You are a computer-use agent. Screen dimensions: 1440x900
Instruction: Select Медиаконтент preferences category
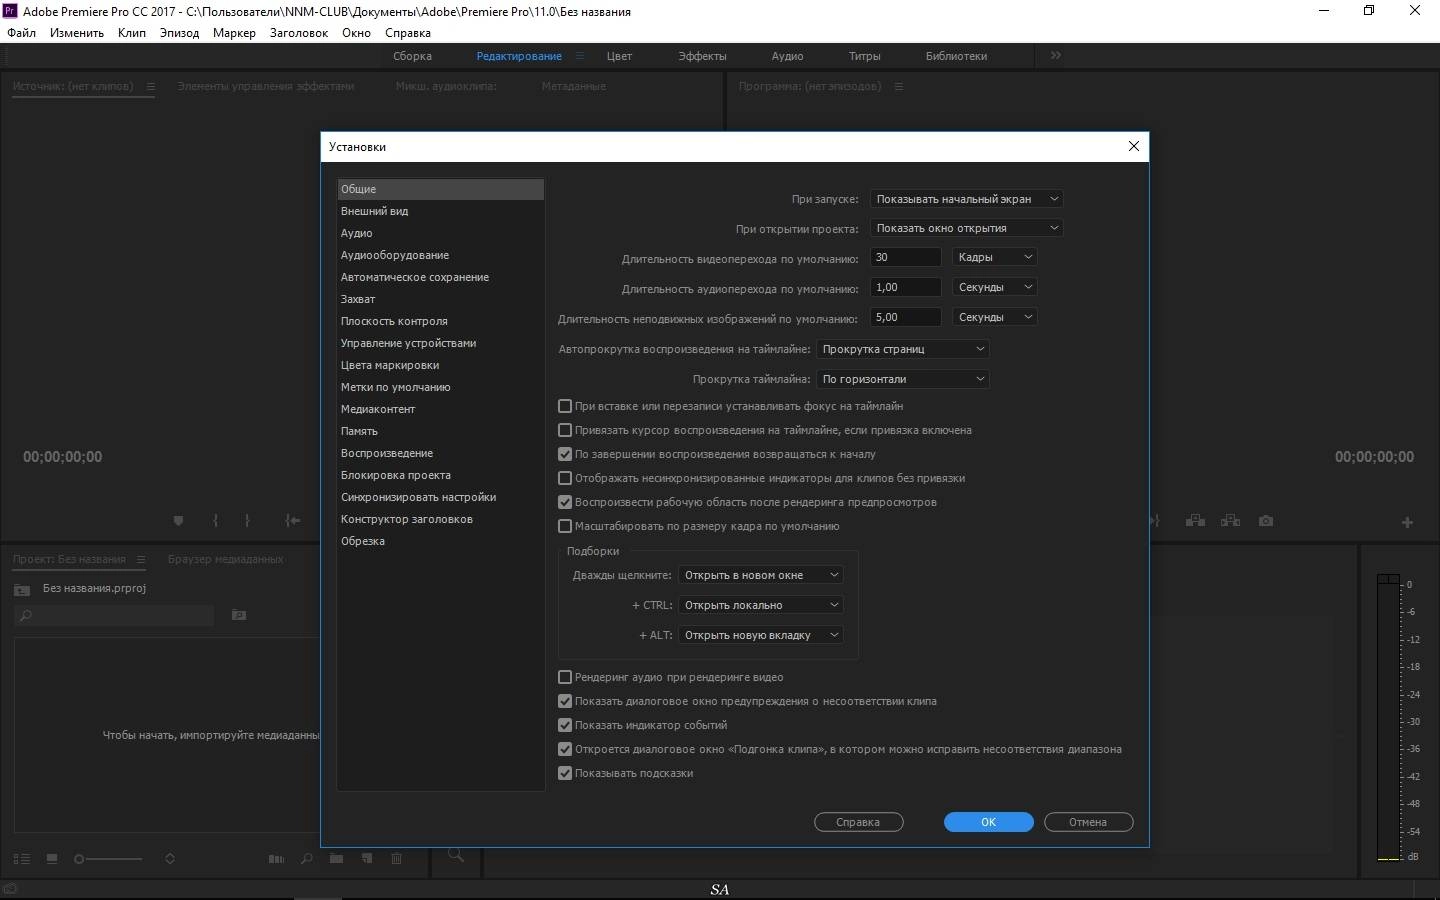[440, 409]
